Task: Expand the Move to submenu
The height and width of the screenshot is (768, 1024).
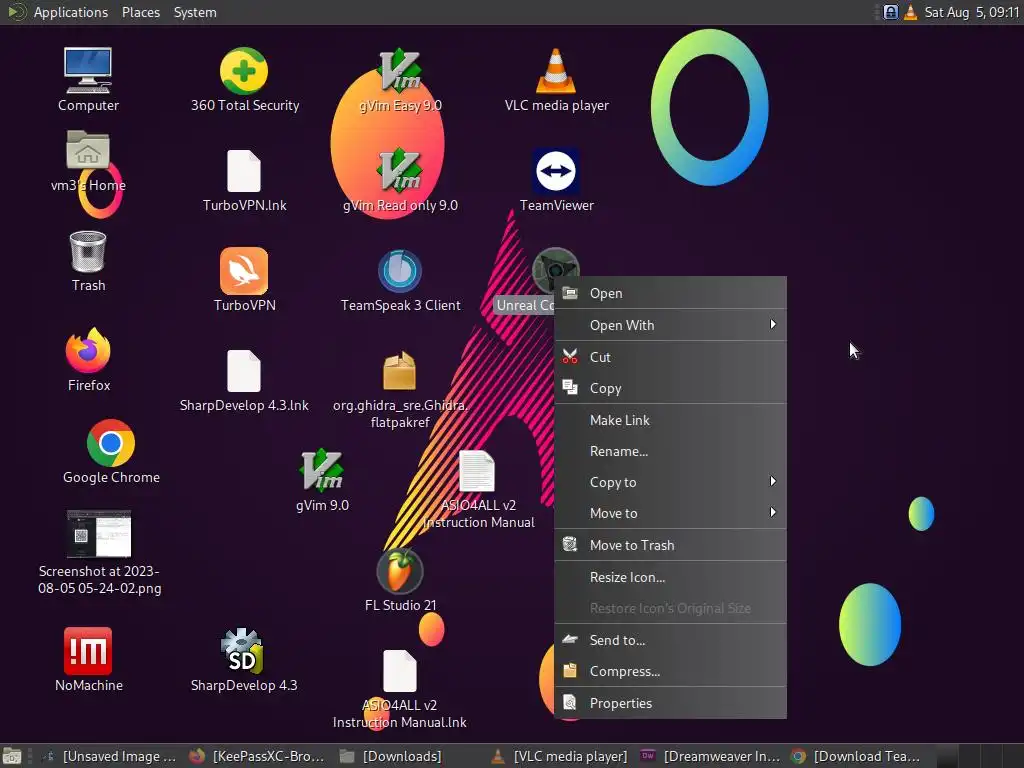Action: pos(670,513)
